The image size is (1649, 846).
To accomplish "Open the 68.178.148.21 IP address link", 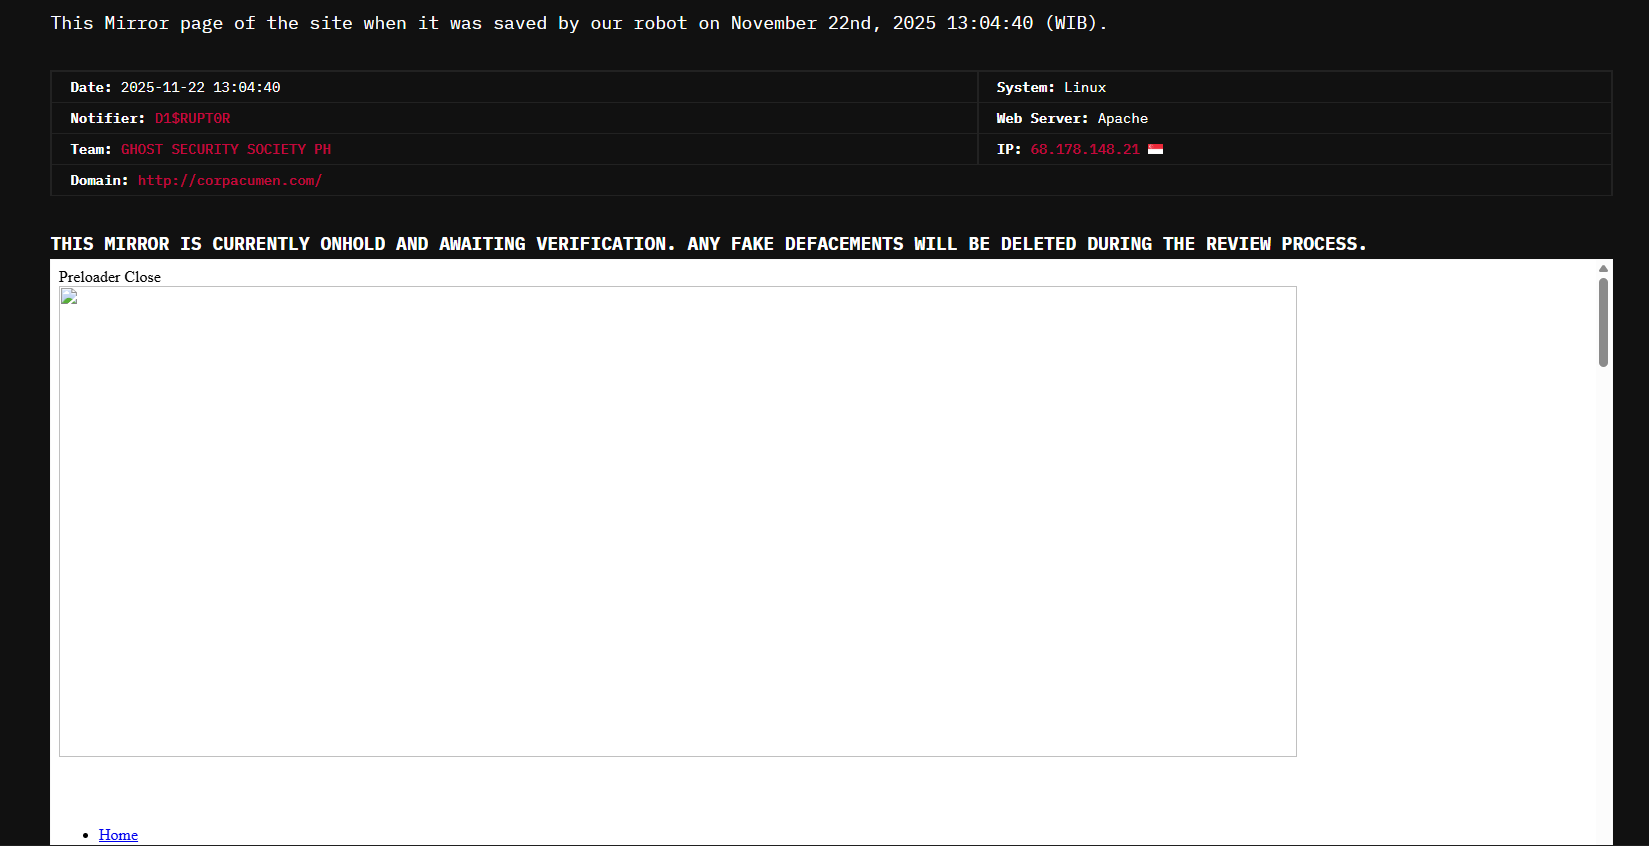I will 1084,149.
